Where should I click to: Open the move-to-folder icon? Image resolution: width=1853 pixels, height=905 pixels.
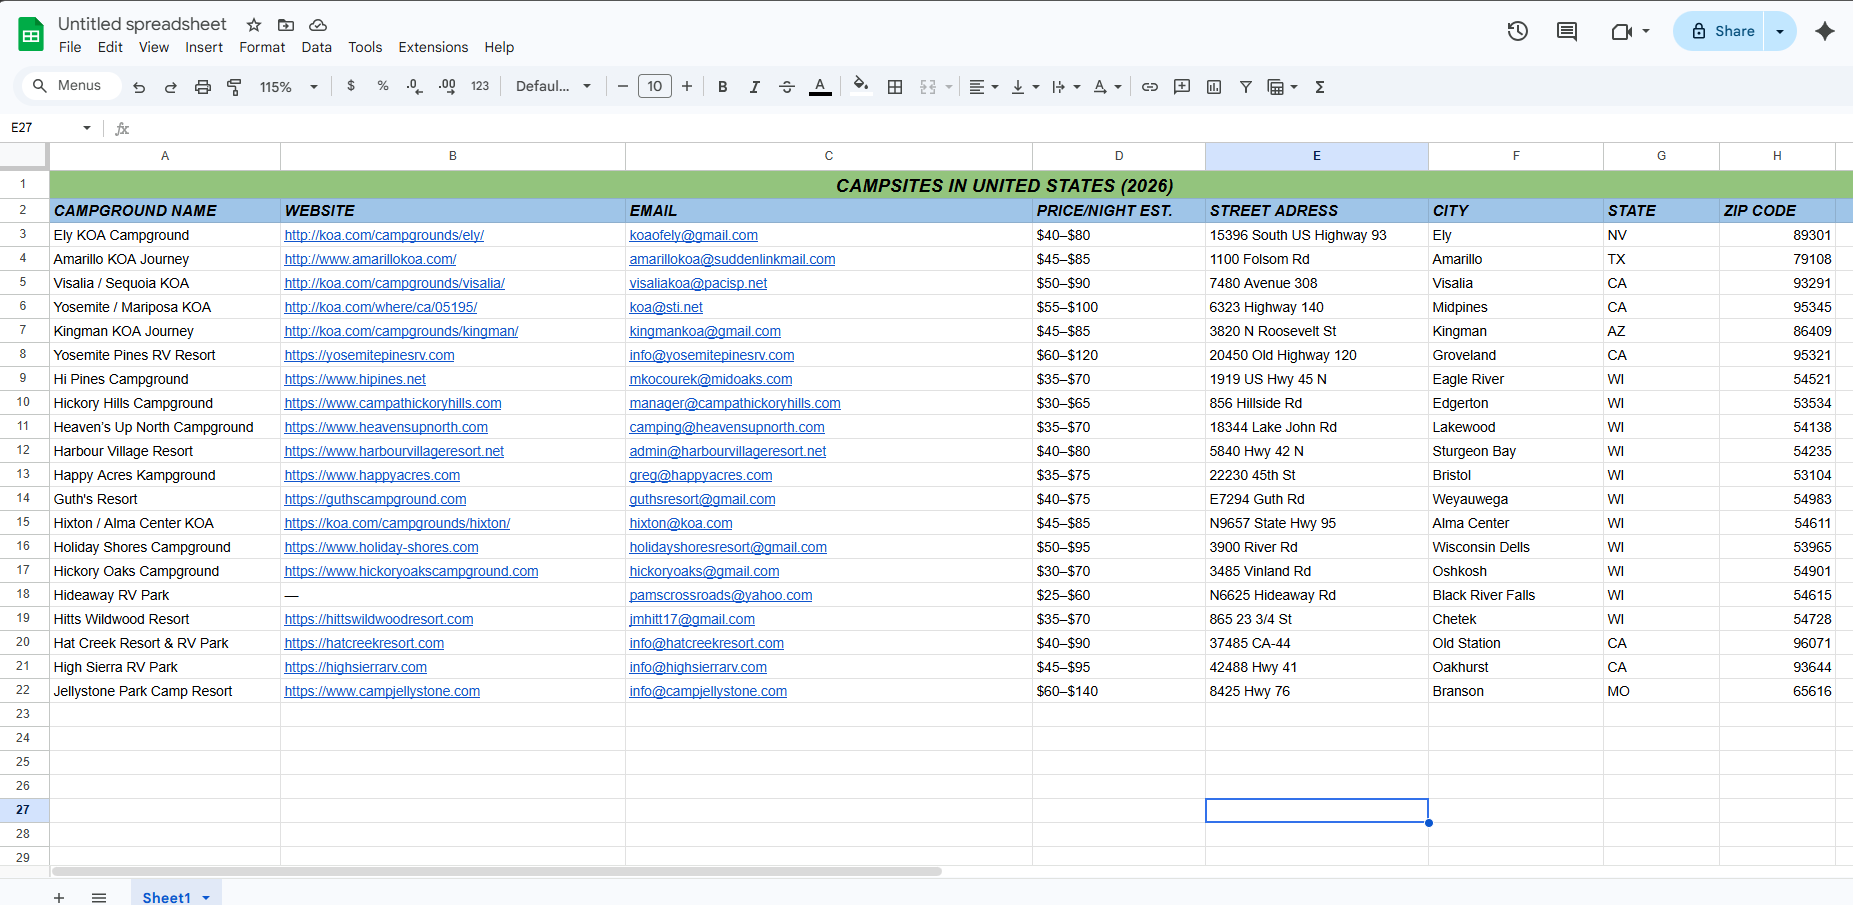286,25
